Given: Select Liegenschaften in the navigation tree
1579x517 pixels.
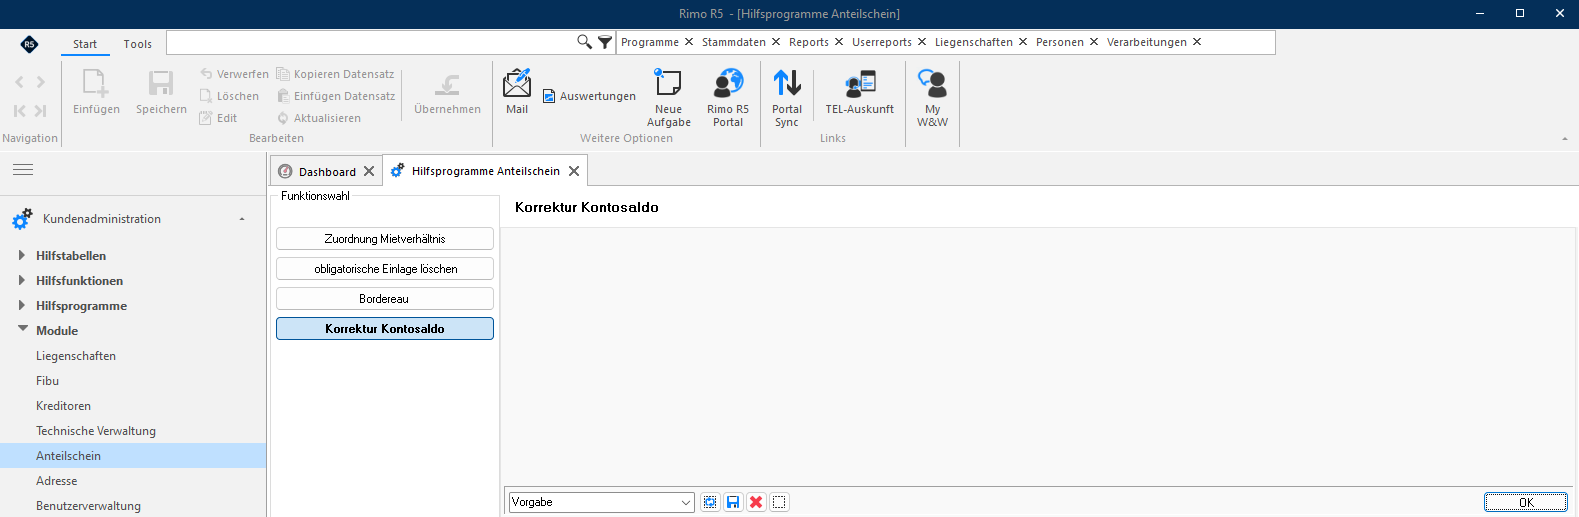Looking at the screenshot, I should click(x=76, y=356).
